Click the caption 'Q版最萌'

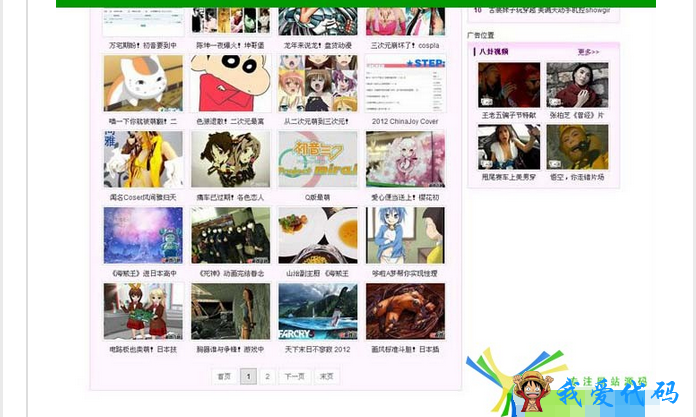pyautogui.click(x=317, y=197)
